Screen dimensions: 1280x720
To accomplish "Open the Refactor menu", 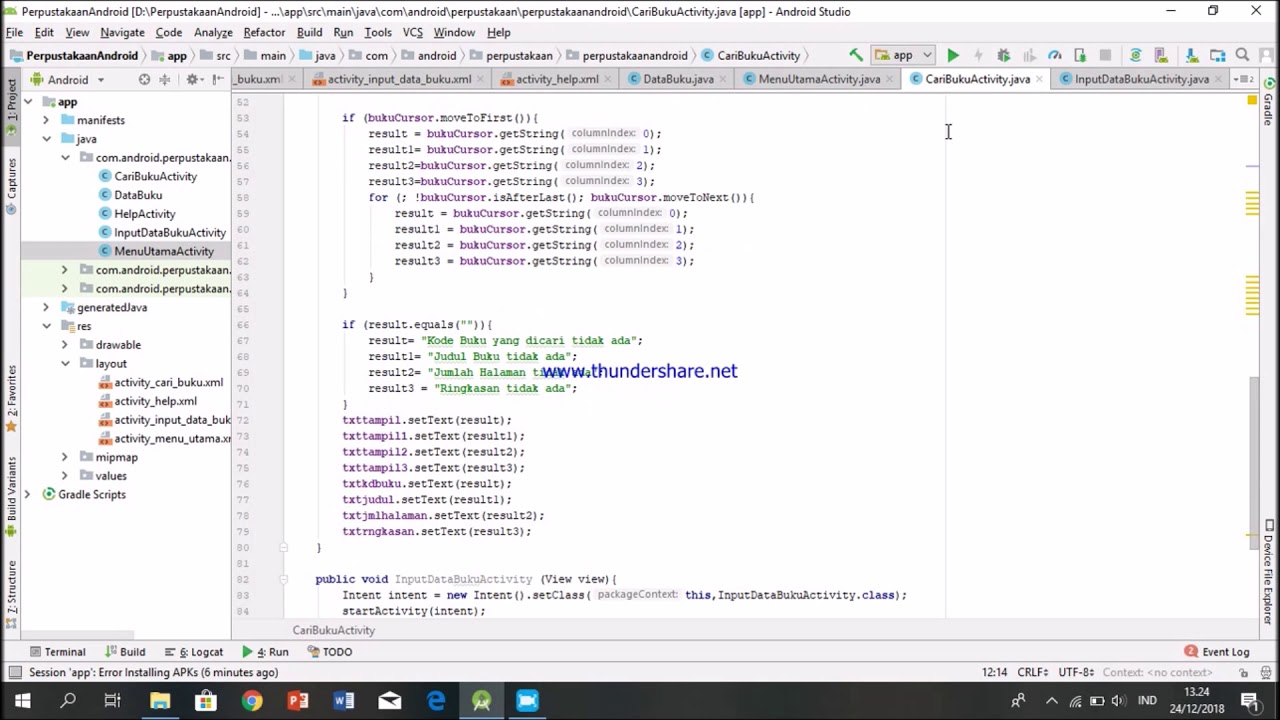I will click(264, 32).
